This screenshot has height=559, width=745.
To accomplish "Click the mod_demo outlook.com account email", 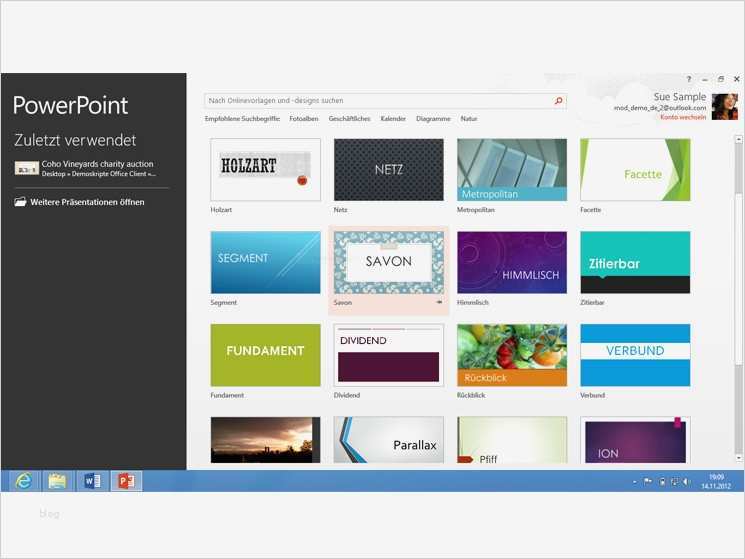I will pos(660,108).
